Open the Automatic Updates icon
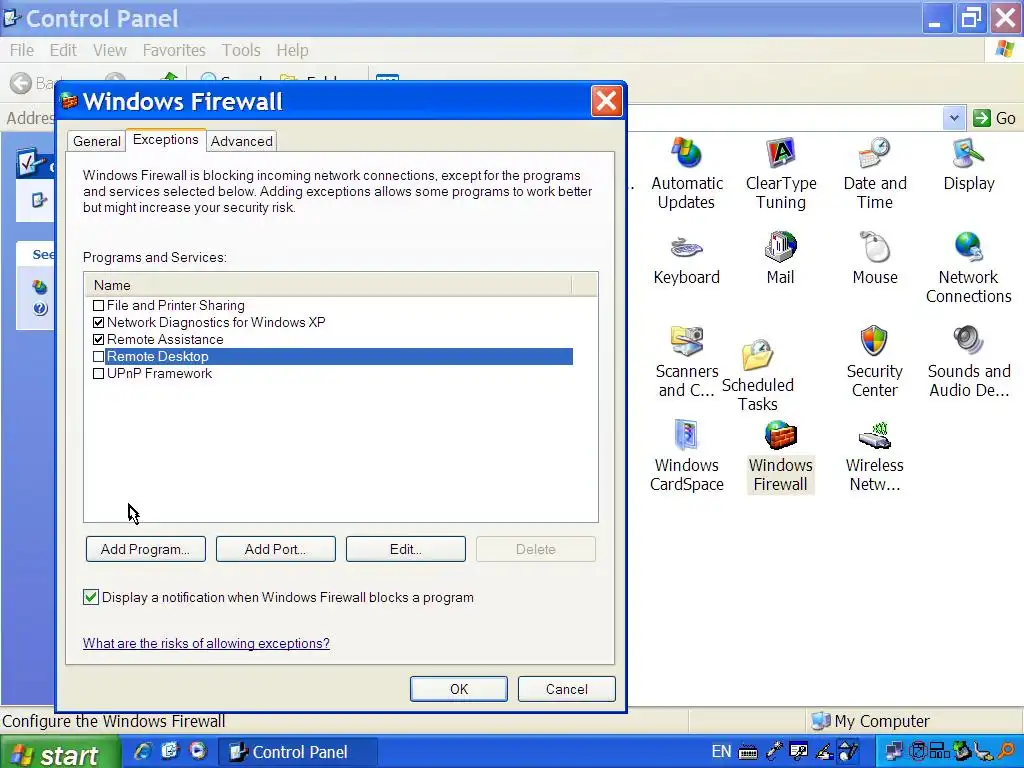The height and width of the screenshot is (768, 1024). [686, 173]
